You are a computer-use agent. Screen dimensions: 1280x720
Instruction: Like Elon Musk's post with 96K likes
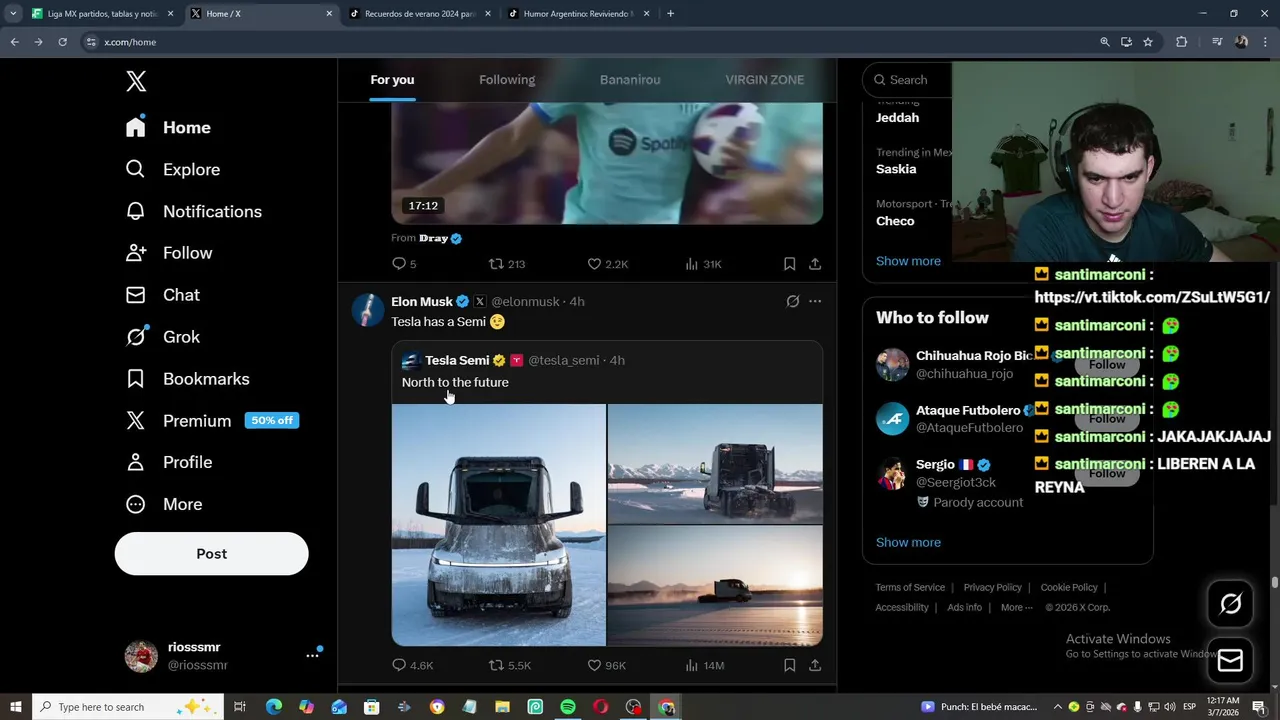pos(606,665)
